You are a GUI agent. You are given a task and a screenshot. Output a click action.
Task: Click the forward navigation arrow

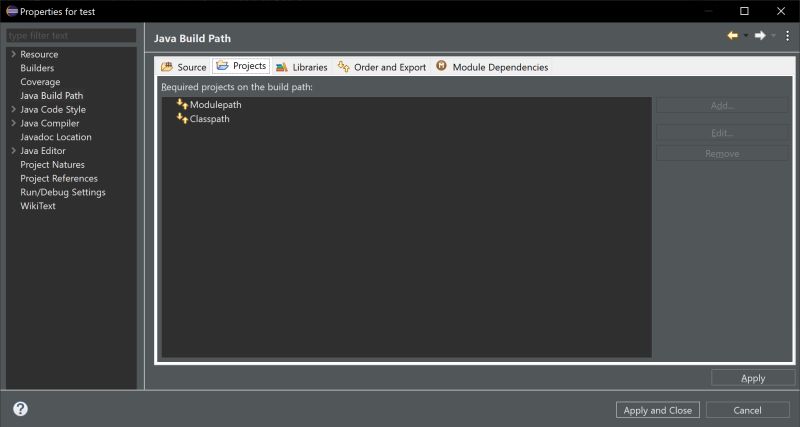[760, 36]
